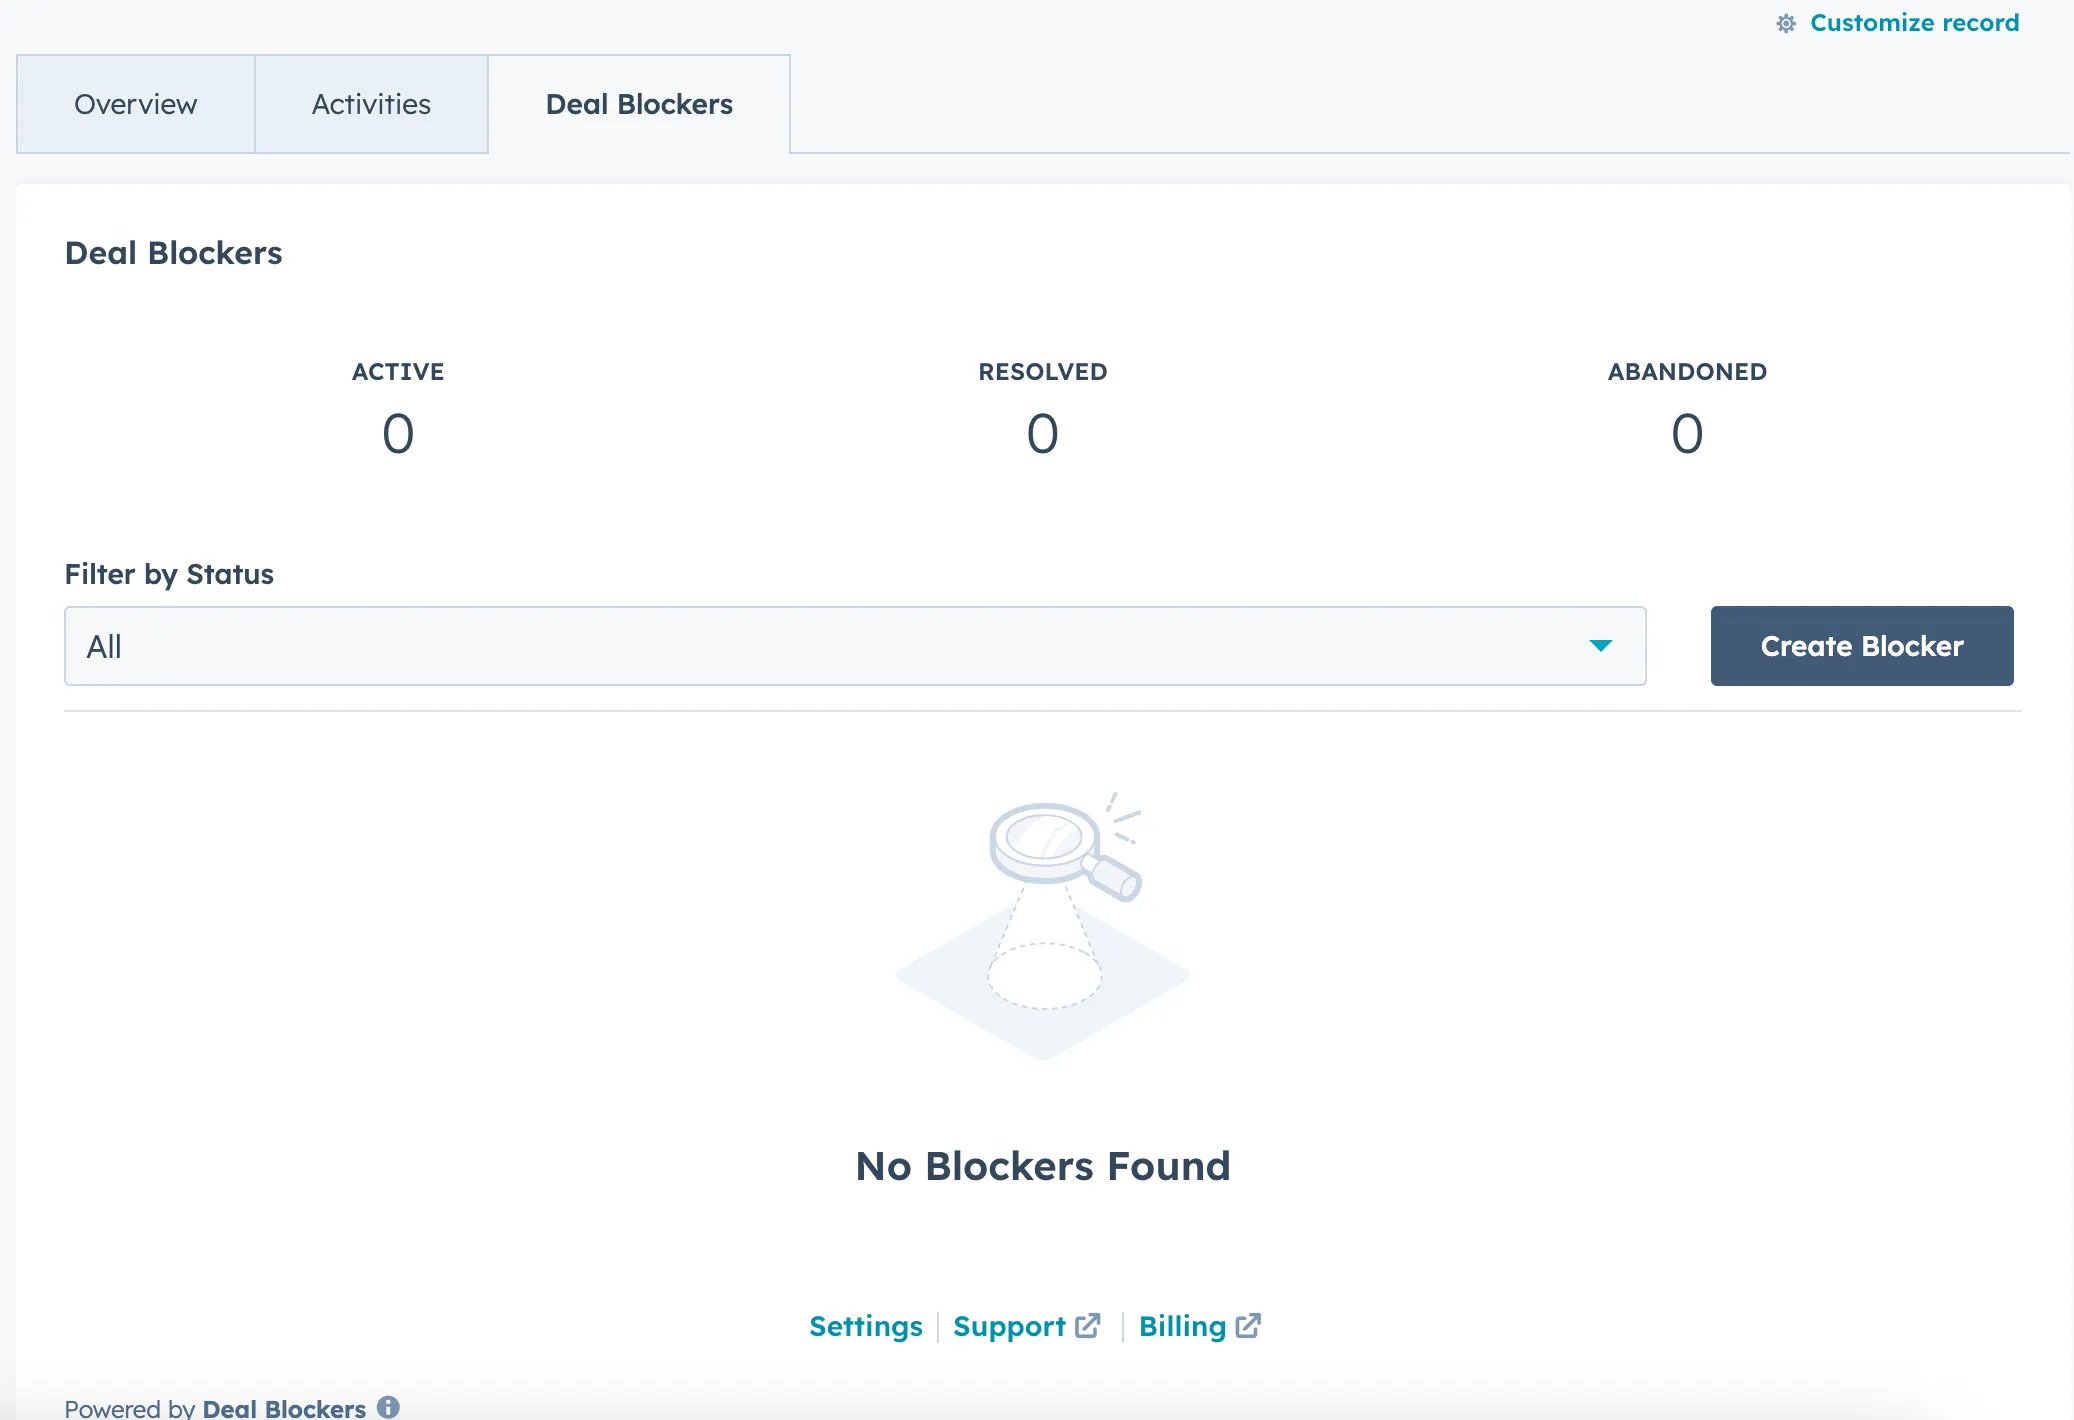Select the Deal Blockers tab
Screen dimensions: 2074x1420
click(x=639, y=104)
